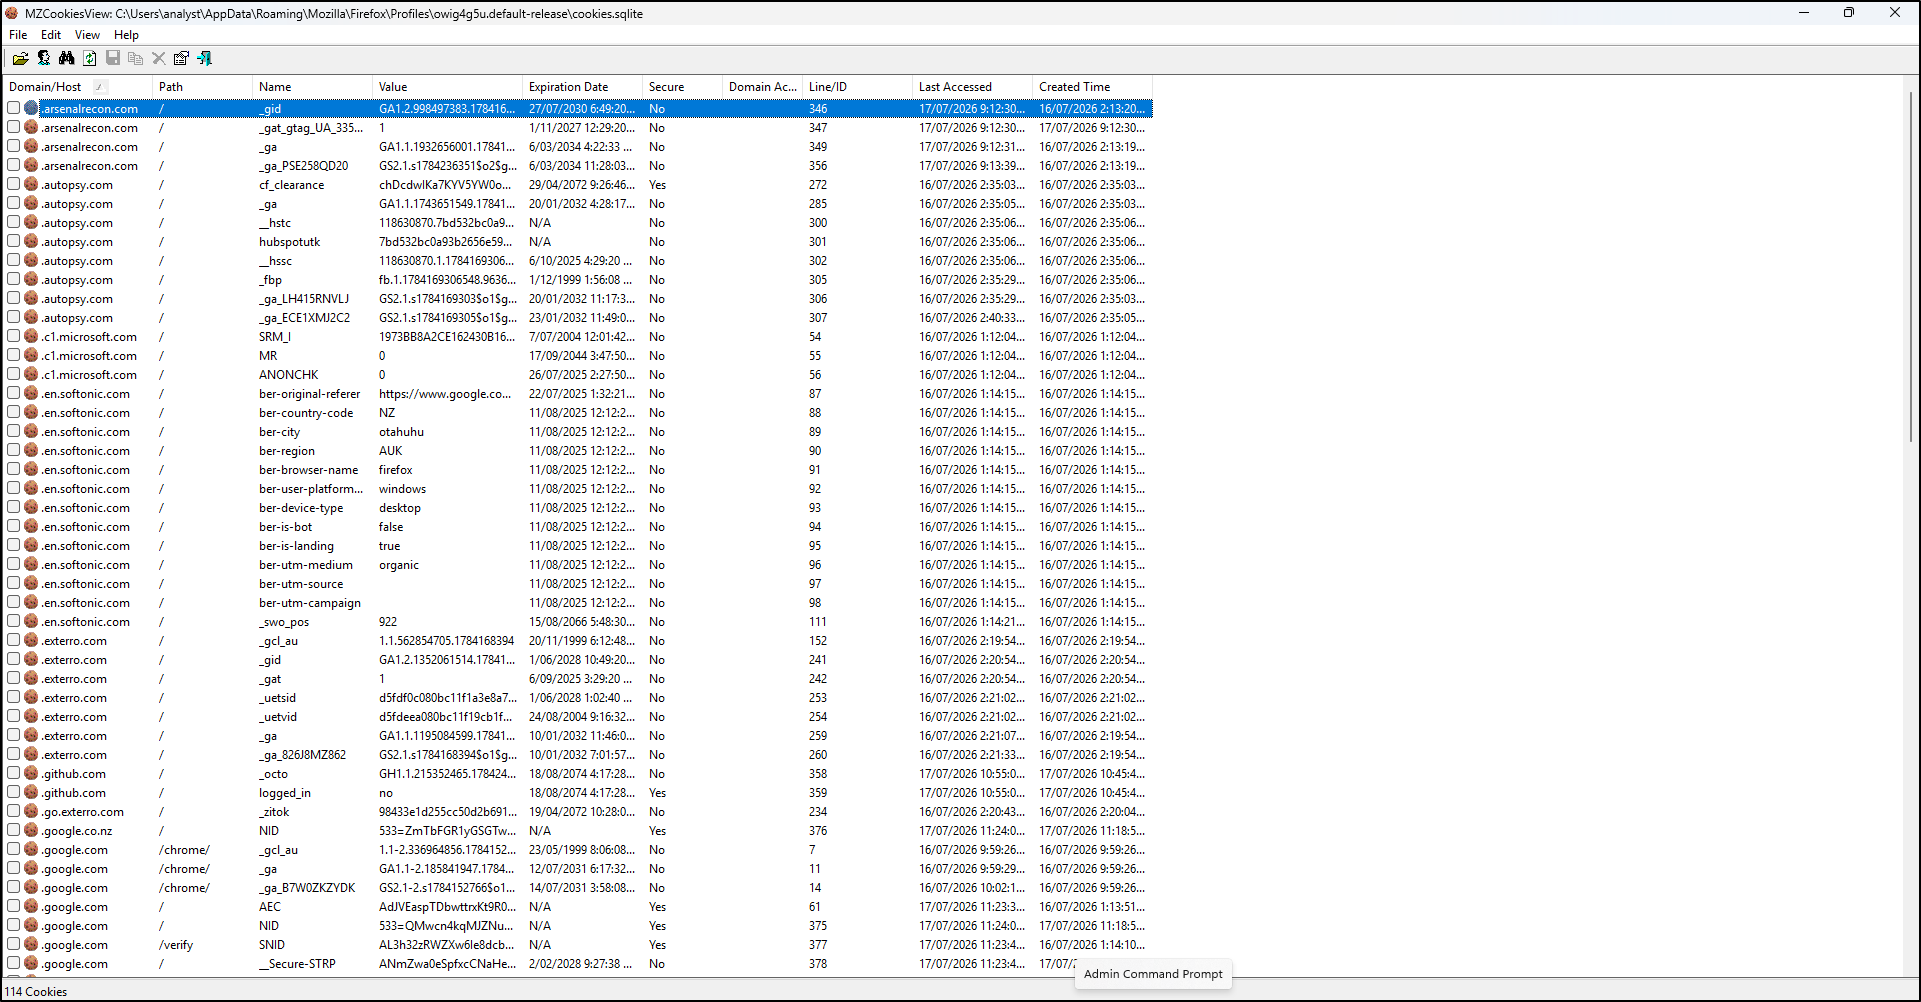1921x1002 pixels.
Task: Click cookie icon of logged_in row
Action: pos(31,792)
